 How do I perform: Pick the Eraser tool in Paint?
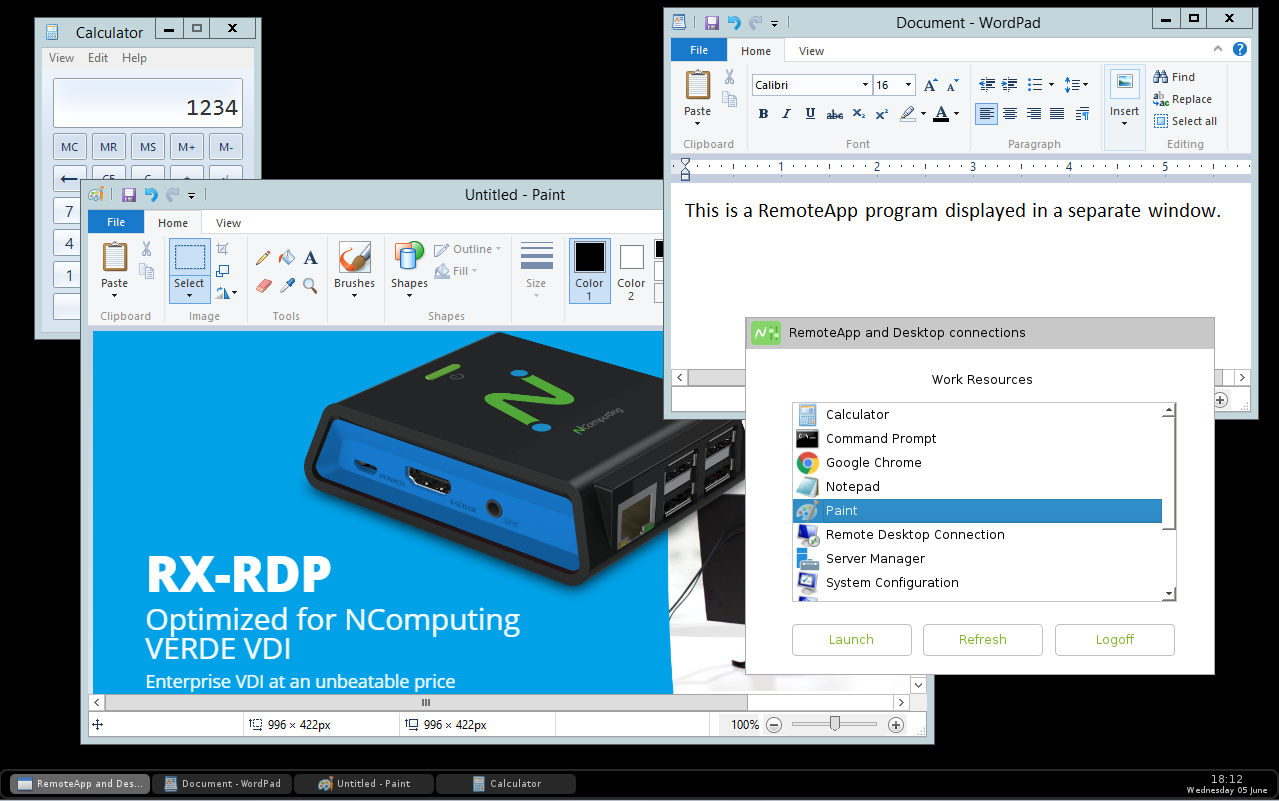point(263,286)
